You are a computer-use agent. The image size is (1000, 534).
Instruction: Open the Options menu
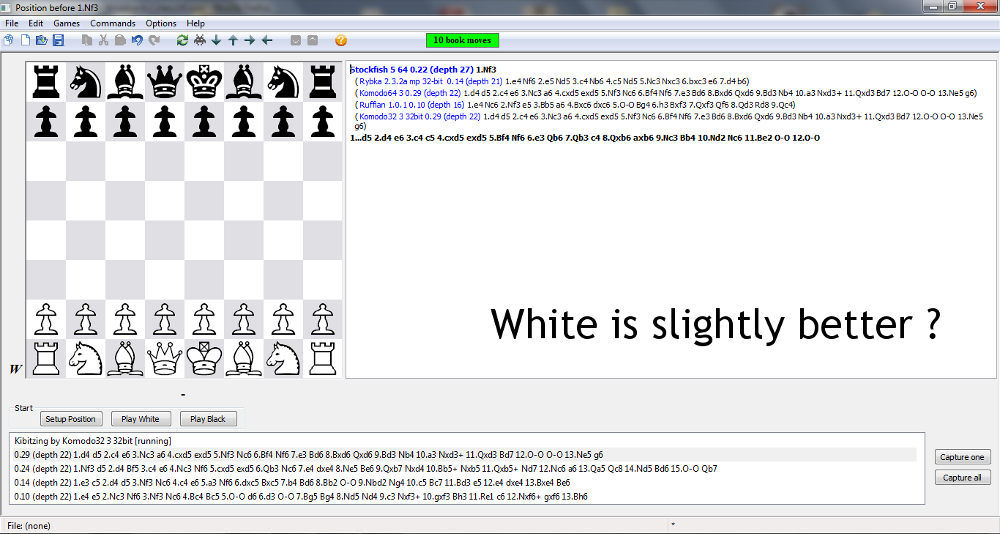tap(161, 23)
